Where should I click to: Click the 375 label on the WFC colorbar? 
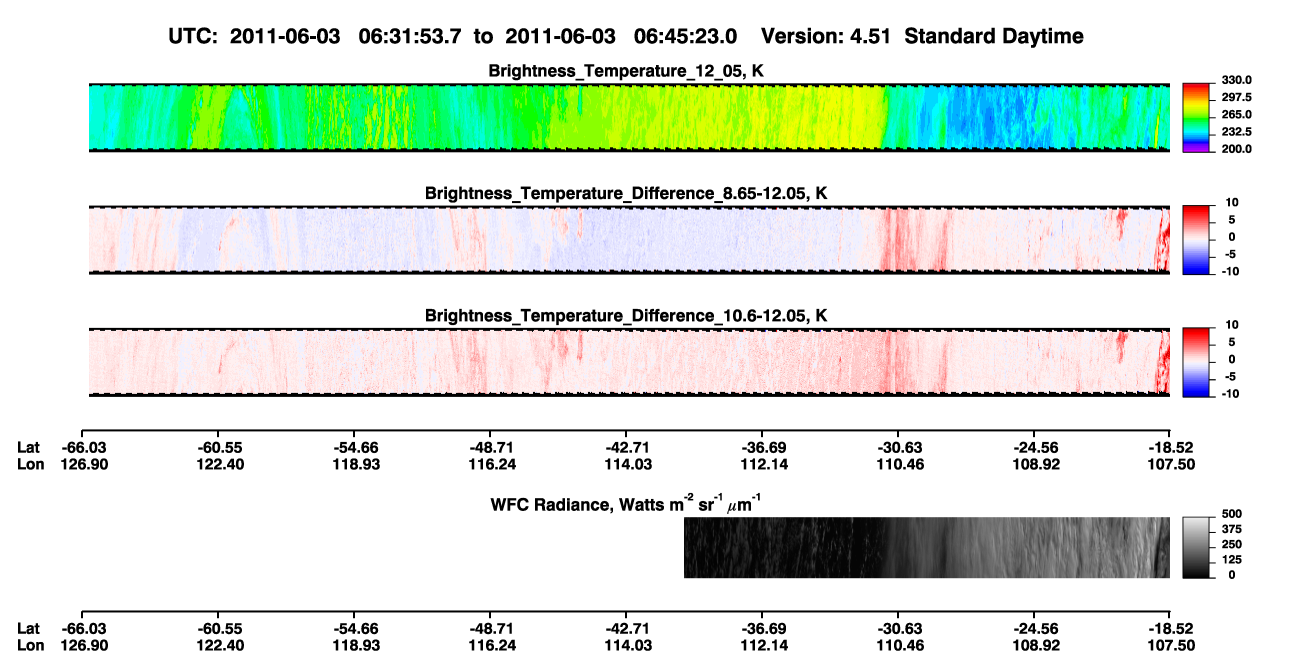pyautogui.click(x=1230, y=529)
